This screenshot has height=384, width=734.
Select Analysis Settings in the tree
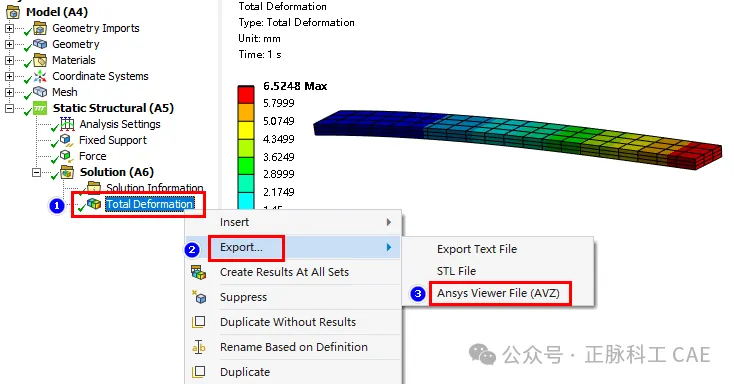120,124
